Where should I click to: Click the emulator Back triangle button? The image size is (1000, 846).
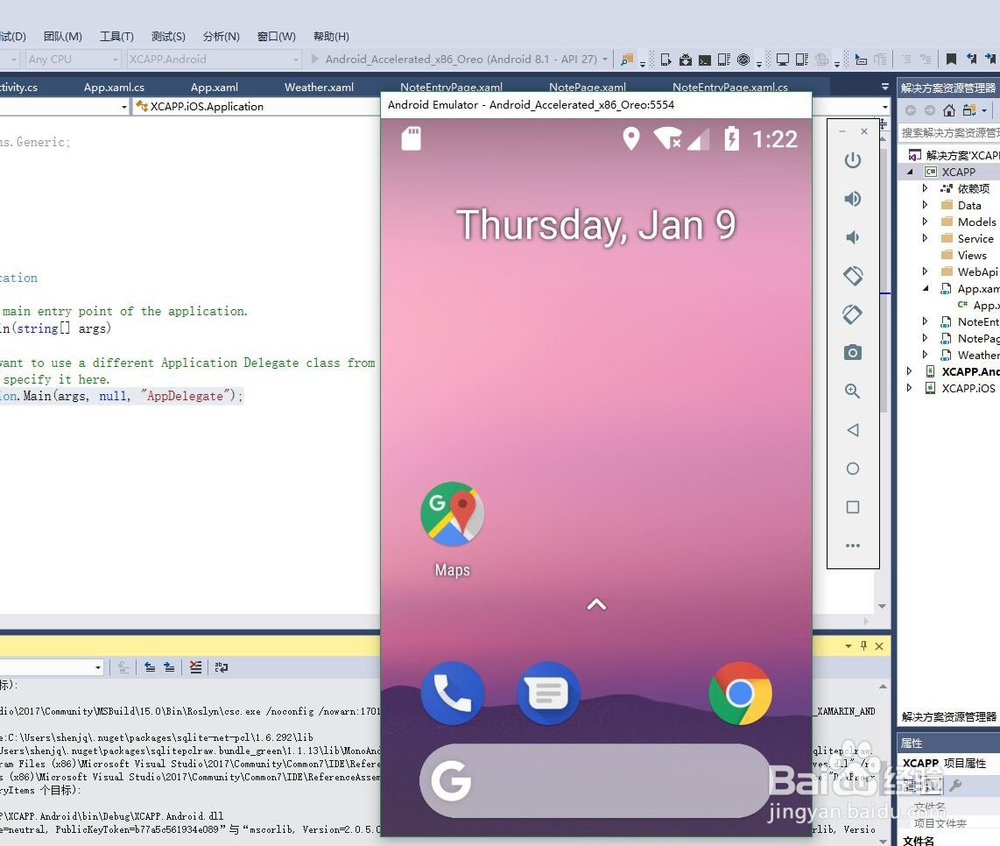point(853,430)
